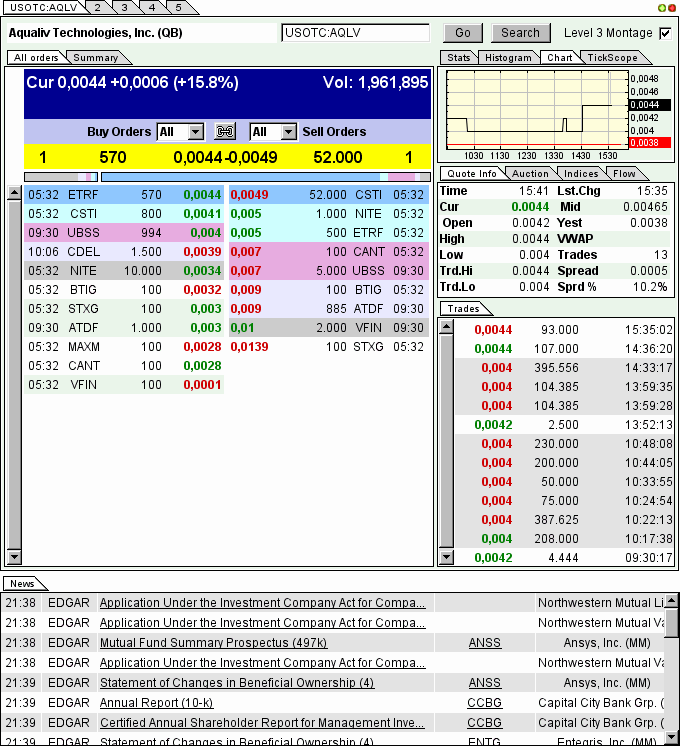The height and width of the screenshot is (750, 680).
Task: Open the Sell Orders All dropdown
Action: click(274, 132)
